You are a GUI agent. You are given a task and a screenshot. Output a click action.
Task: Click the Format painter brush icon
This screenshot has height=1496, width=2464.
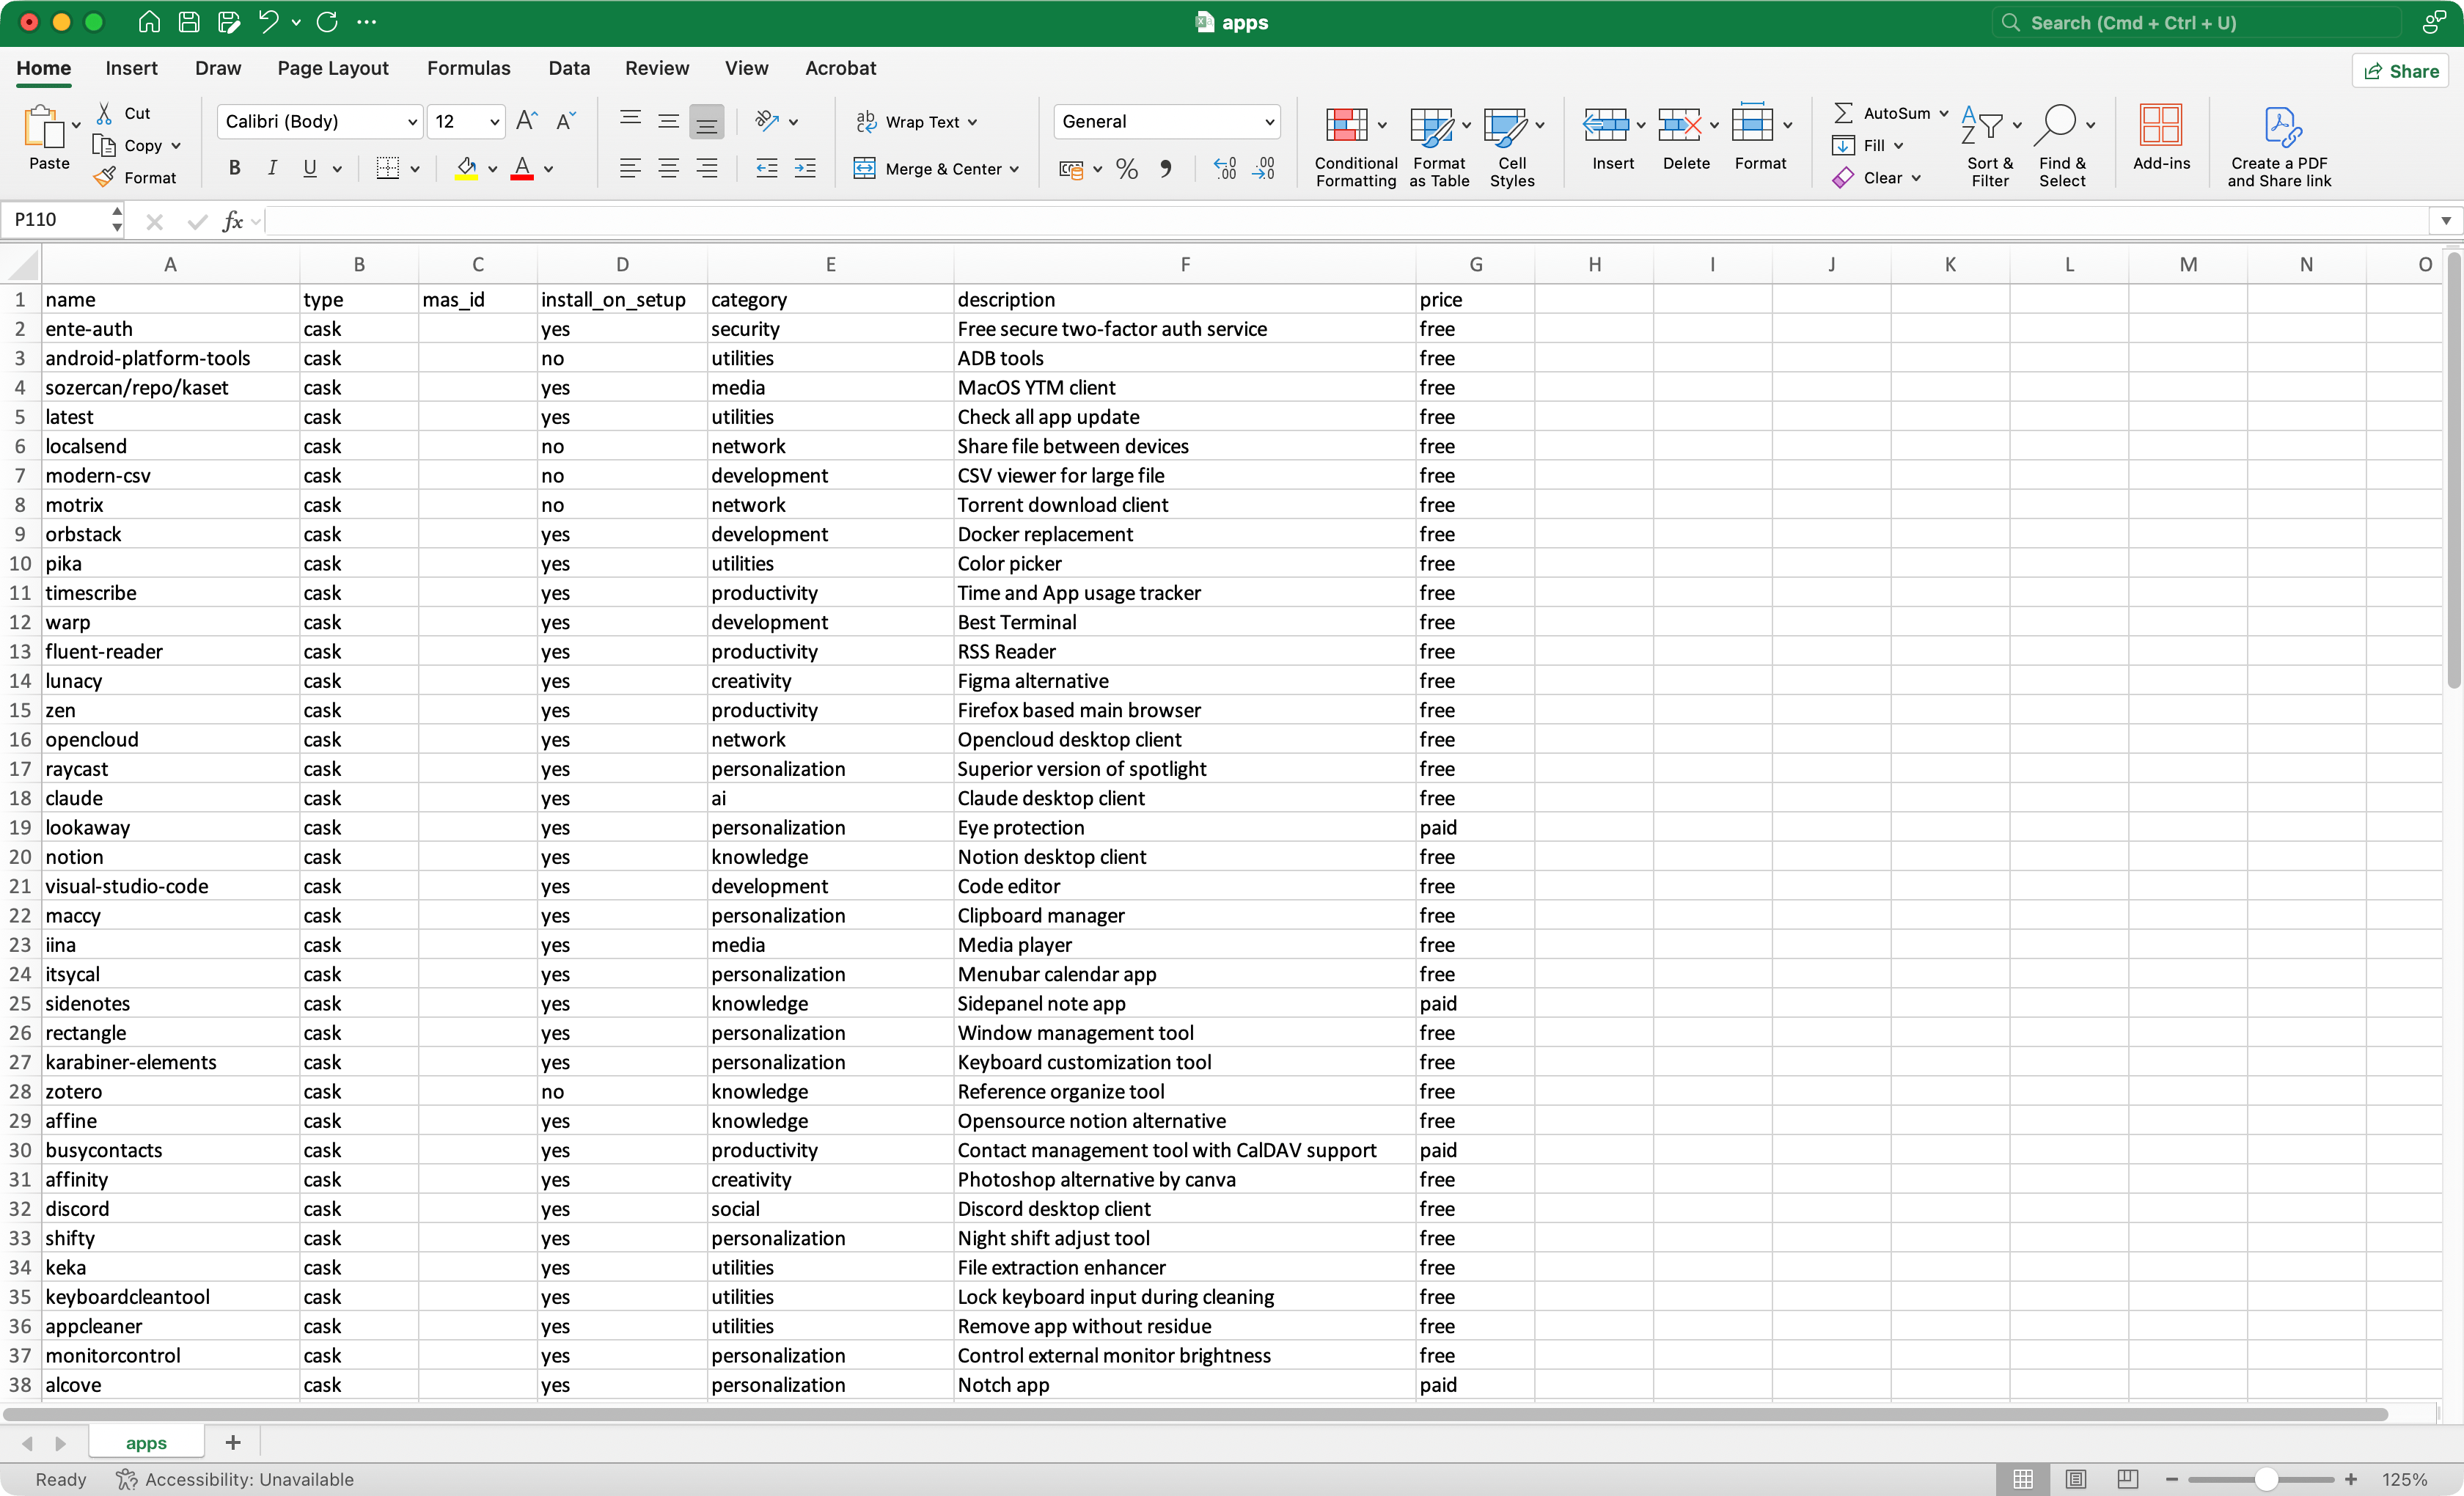(x=104, y=177)
